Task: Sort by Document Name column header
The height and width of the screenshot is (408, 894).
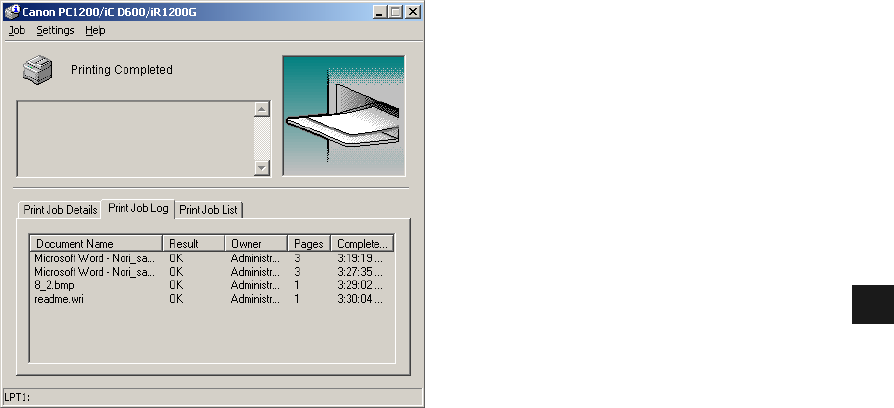Action: 96,244
